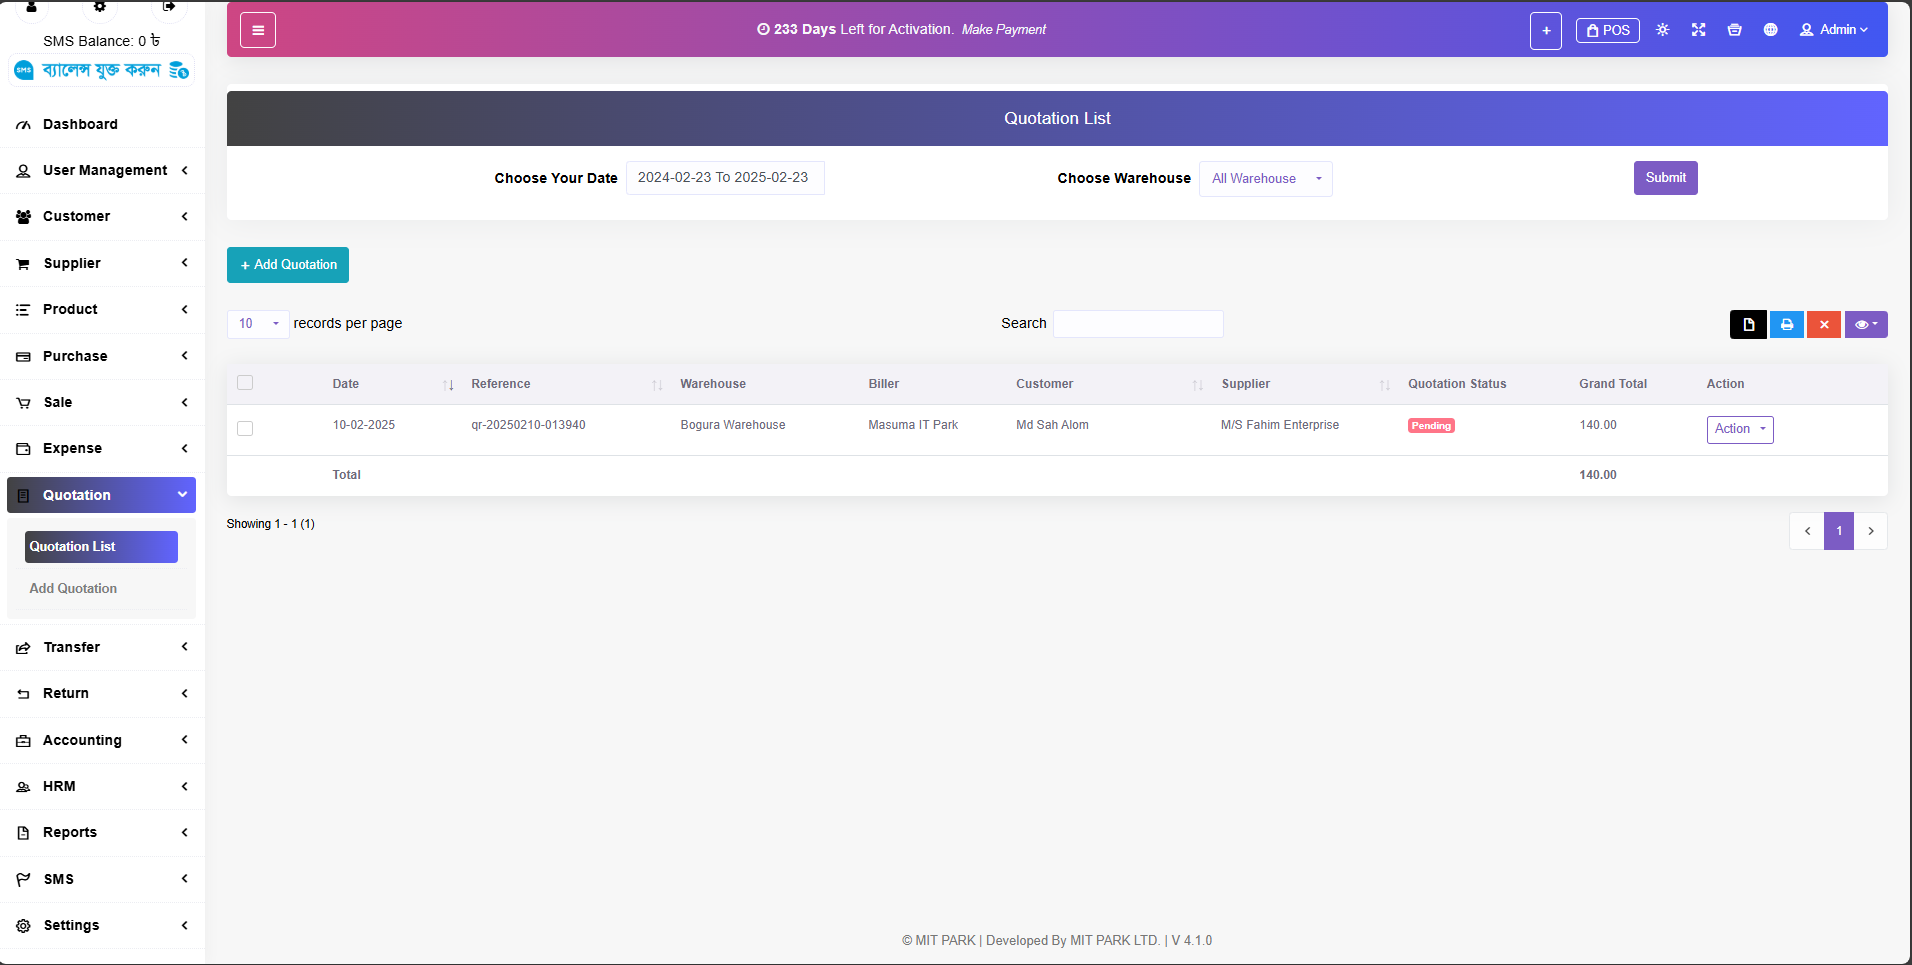Enter fullscreen with the expand icon
Screen dimensions: 1912x965
click(x=1698, y=30)
